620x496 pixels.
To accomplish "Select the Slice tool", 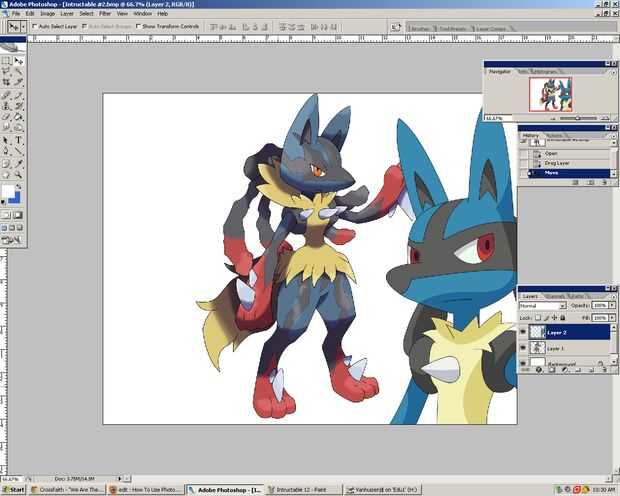I will 18,82.
